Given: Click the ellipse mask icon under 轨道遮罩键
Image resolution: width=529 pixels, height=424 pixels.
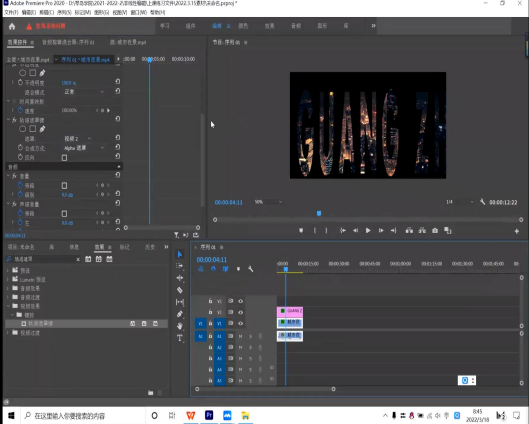Looking at the screenshot, I should [x=22, y=129].
